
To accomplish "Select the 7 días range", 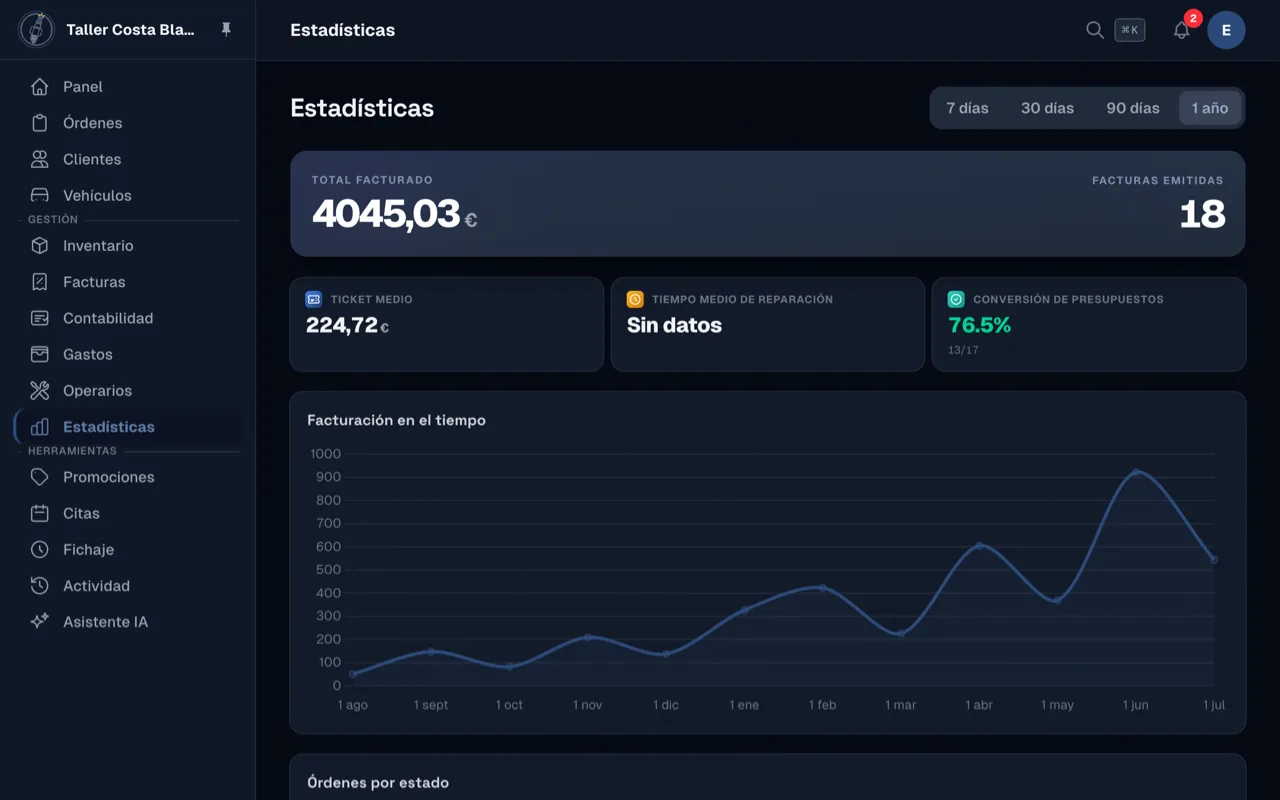I will click(967, 108).
